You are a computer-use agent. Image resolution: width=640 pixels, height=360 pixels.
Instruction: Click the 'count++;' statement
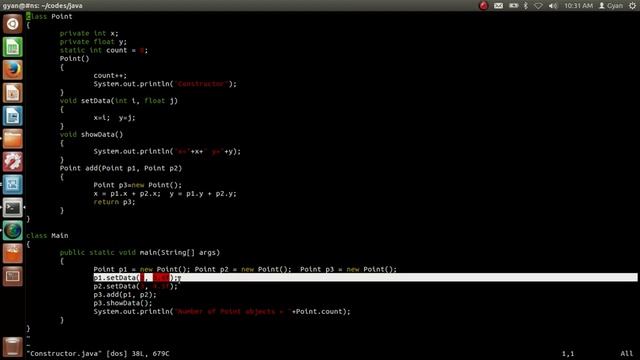(x=110, y=76)
